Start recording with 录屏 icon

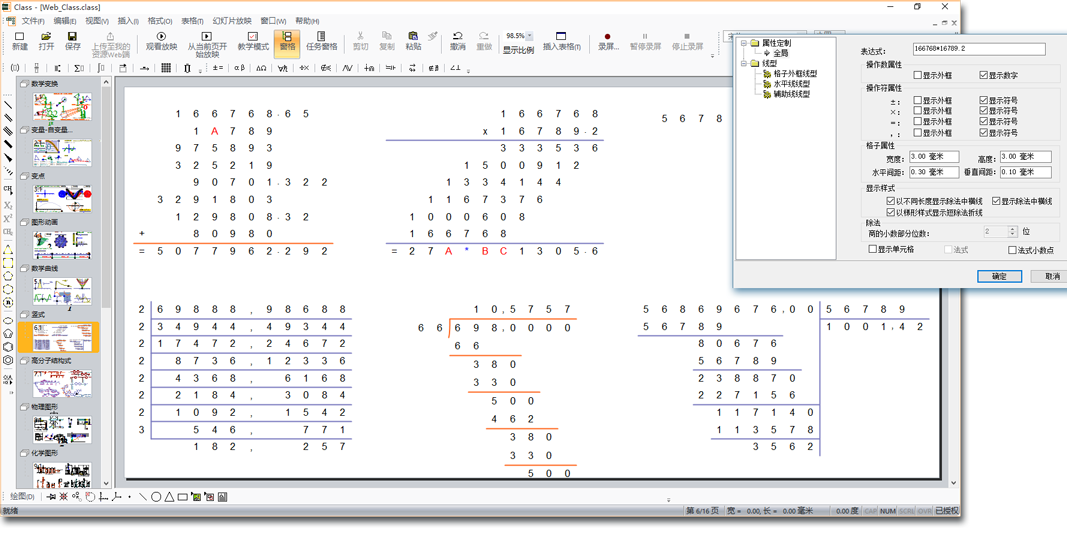tap(607, 40)
